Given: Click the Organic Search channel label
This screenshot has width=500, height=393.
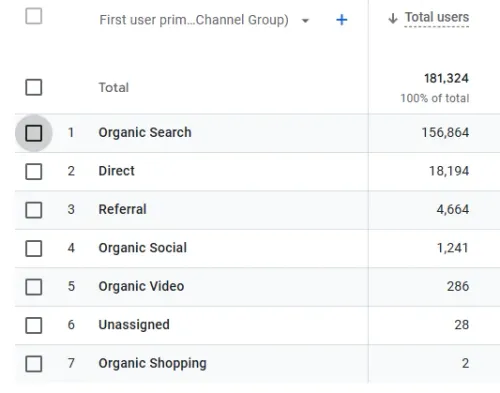Looking at the screenshot, I should tap(145, 133).
